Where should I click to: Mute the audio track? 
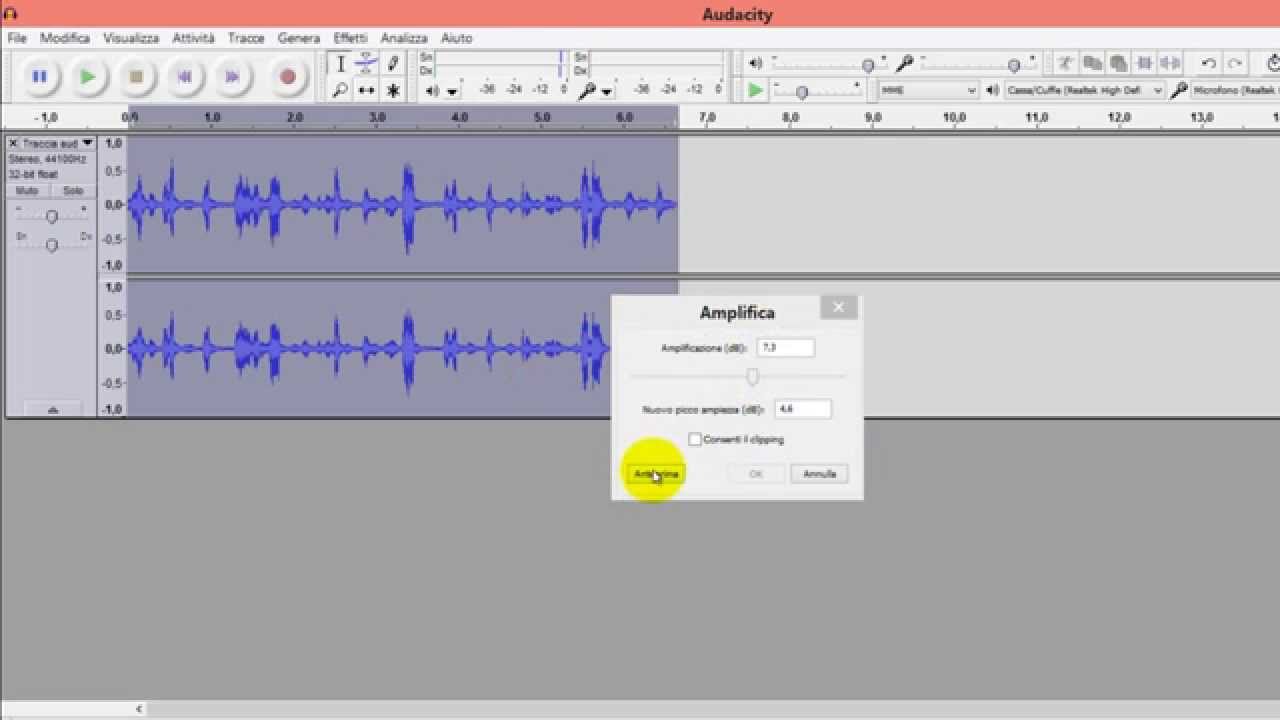coord(27,190)
